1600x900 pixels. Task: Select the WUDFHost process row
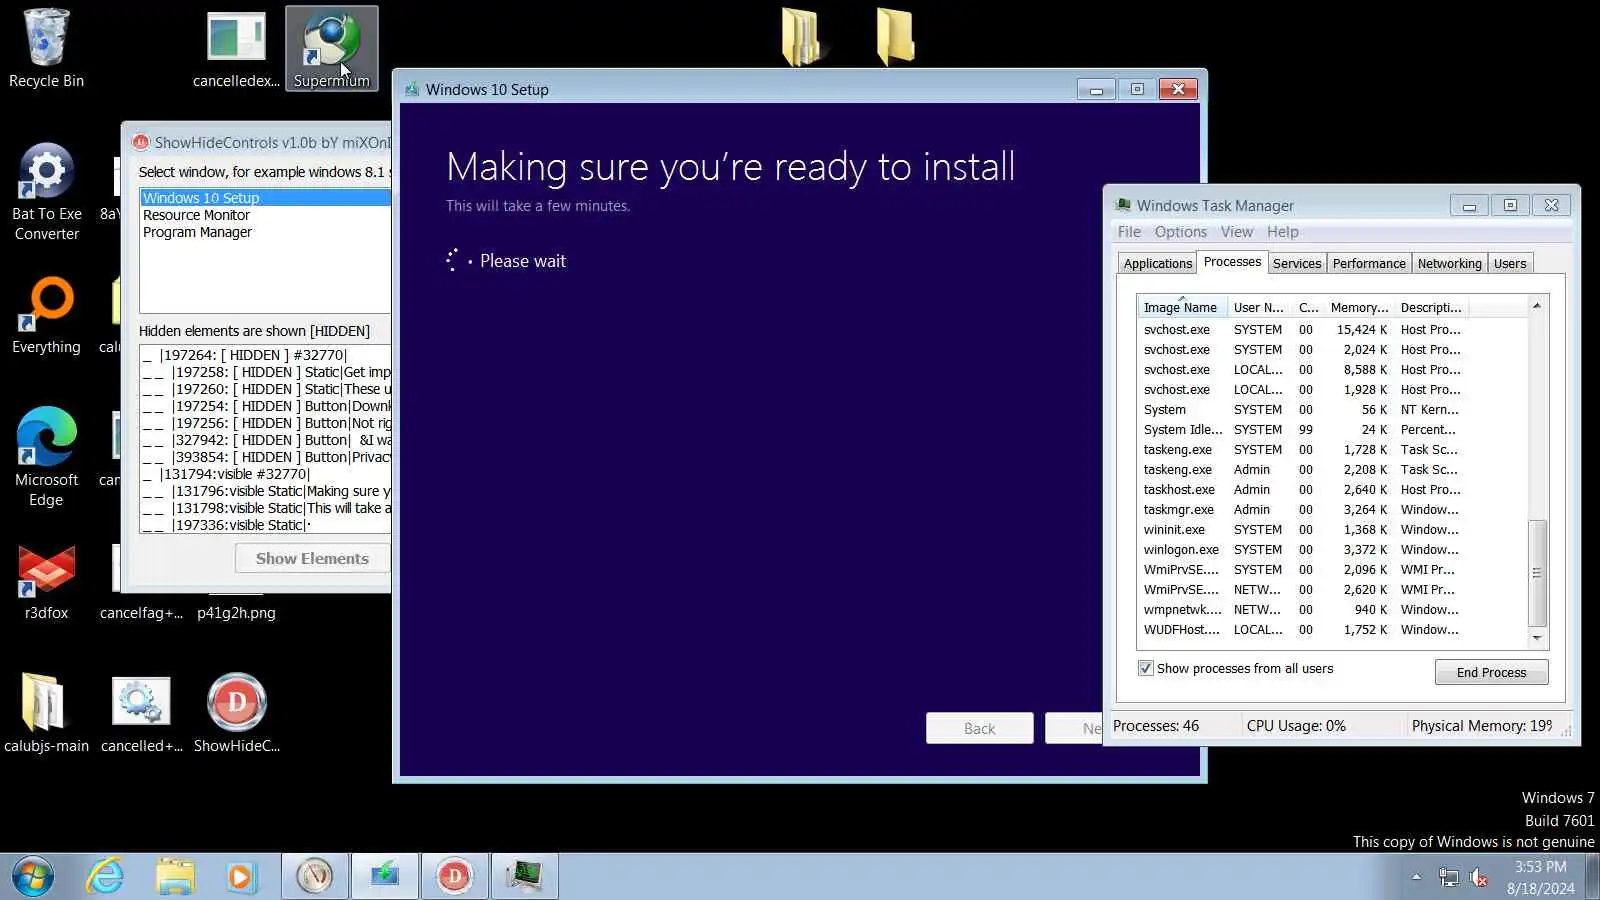point(1333,630)
